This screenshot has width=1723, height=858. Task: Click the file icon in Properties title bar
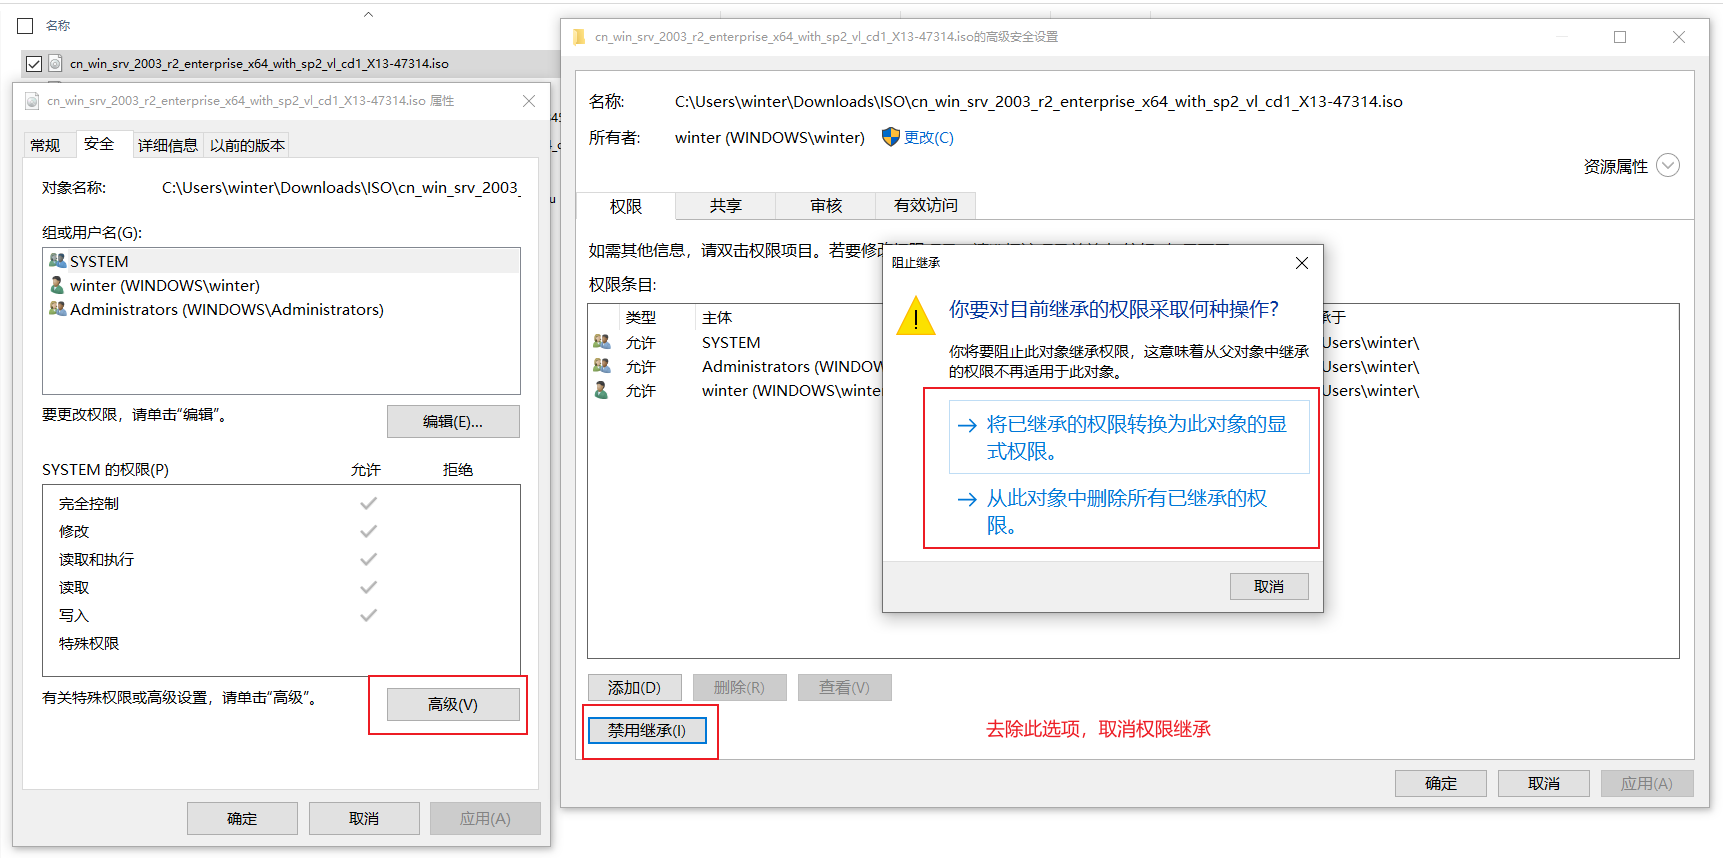coord(32,101)
